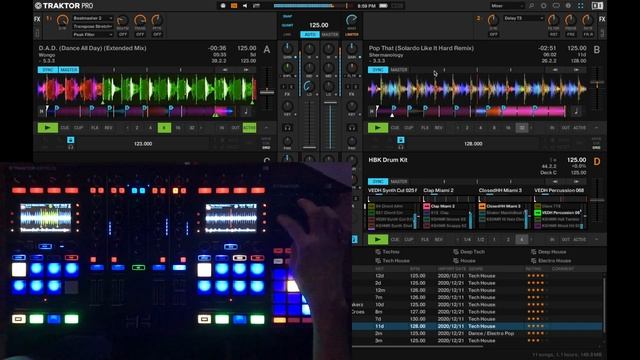Select loop size 4 on deck D
Viewport: 640px width, 360px height.
tap(521, 239)
